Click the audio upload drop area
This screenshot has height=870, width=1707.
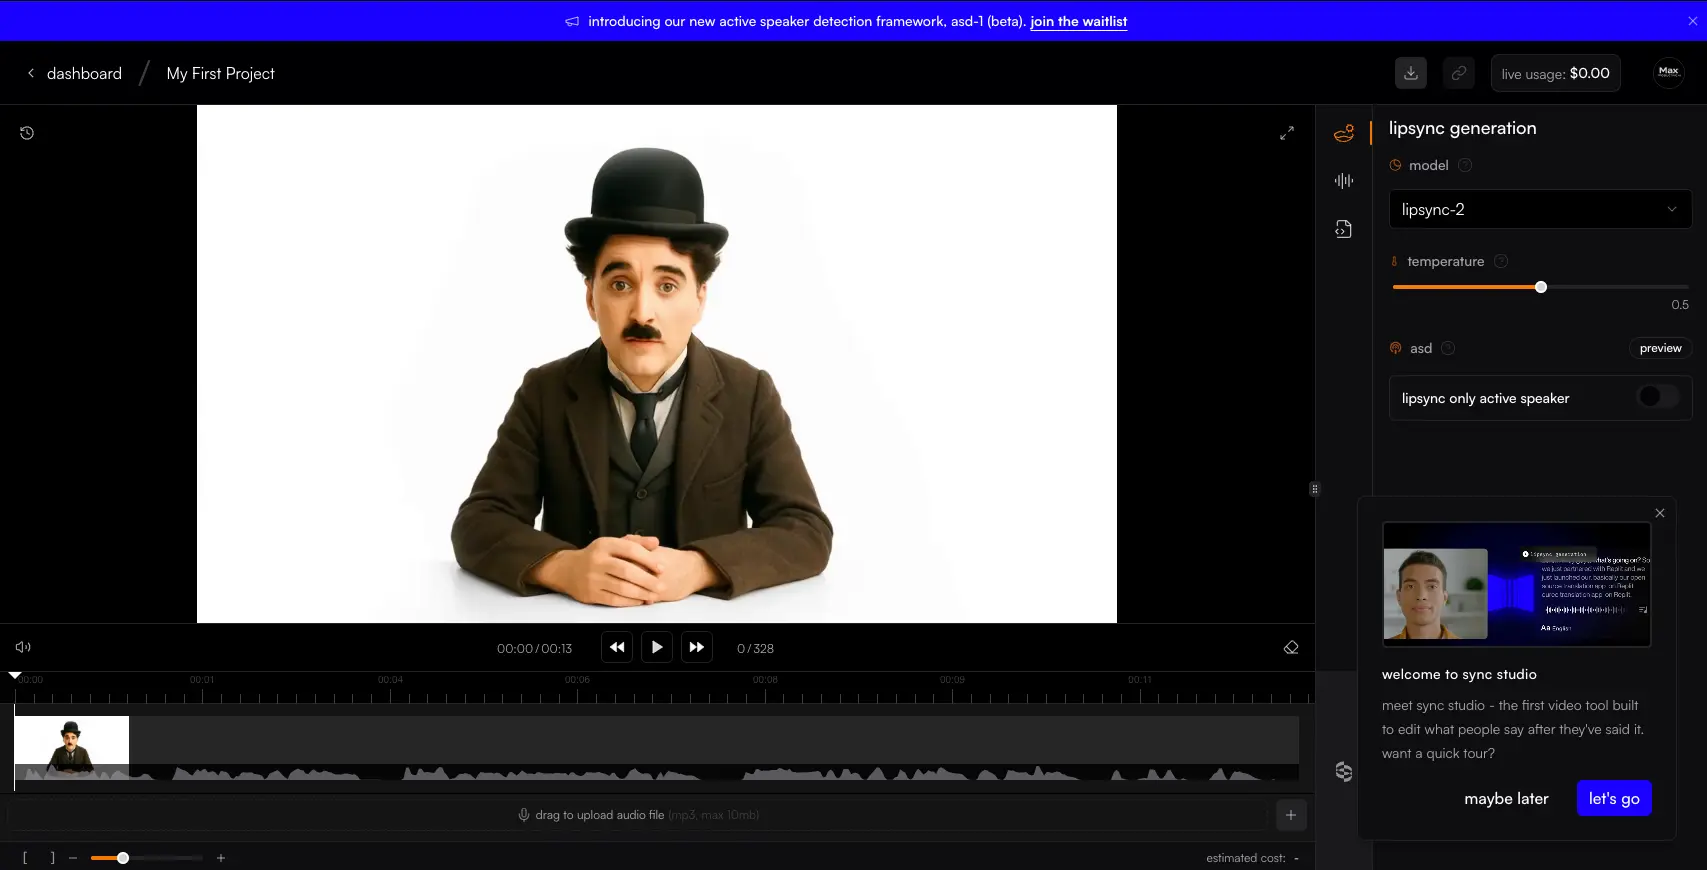(637, 815)
